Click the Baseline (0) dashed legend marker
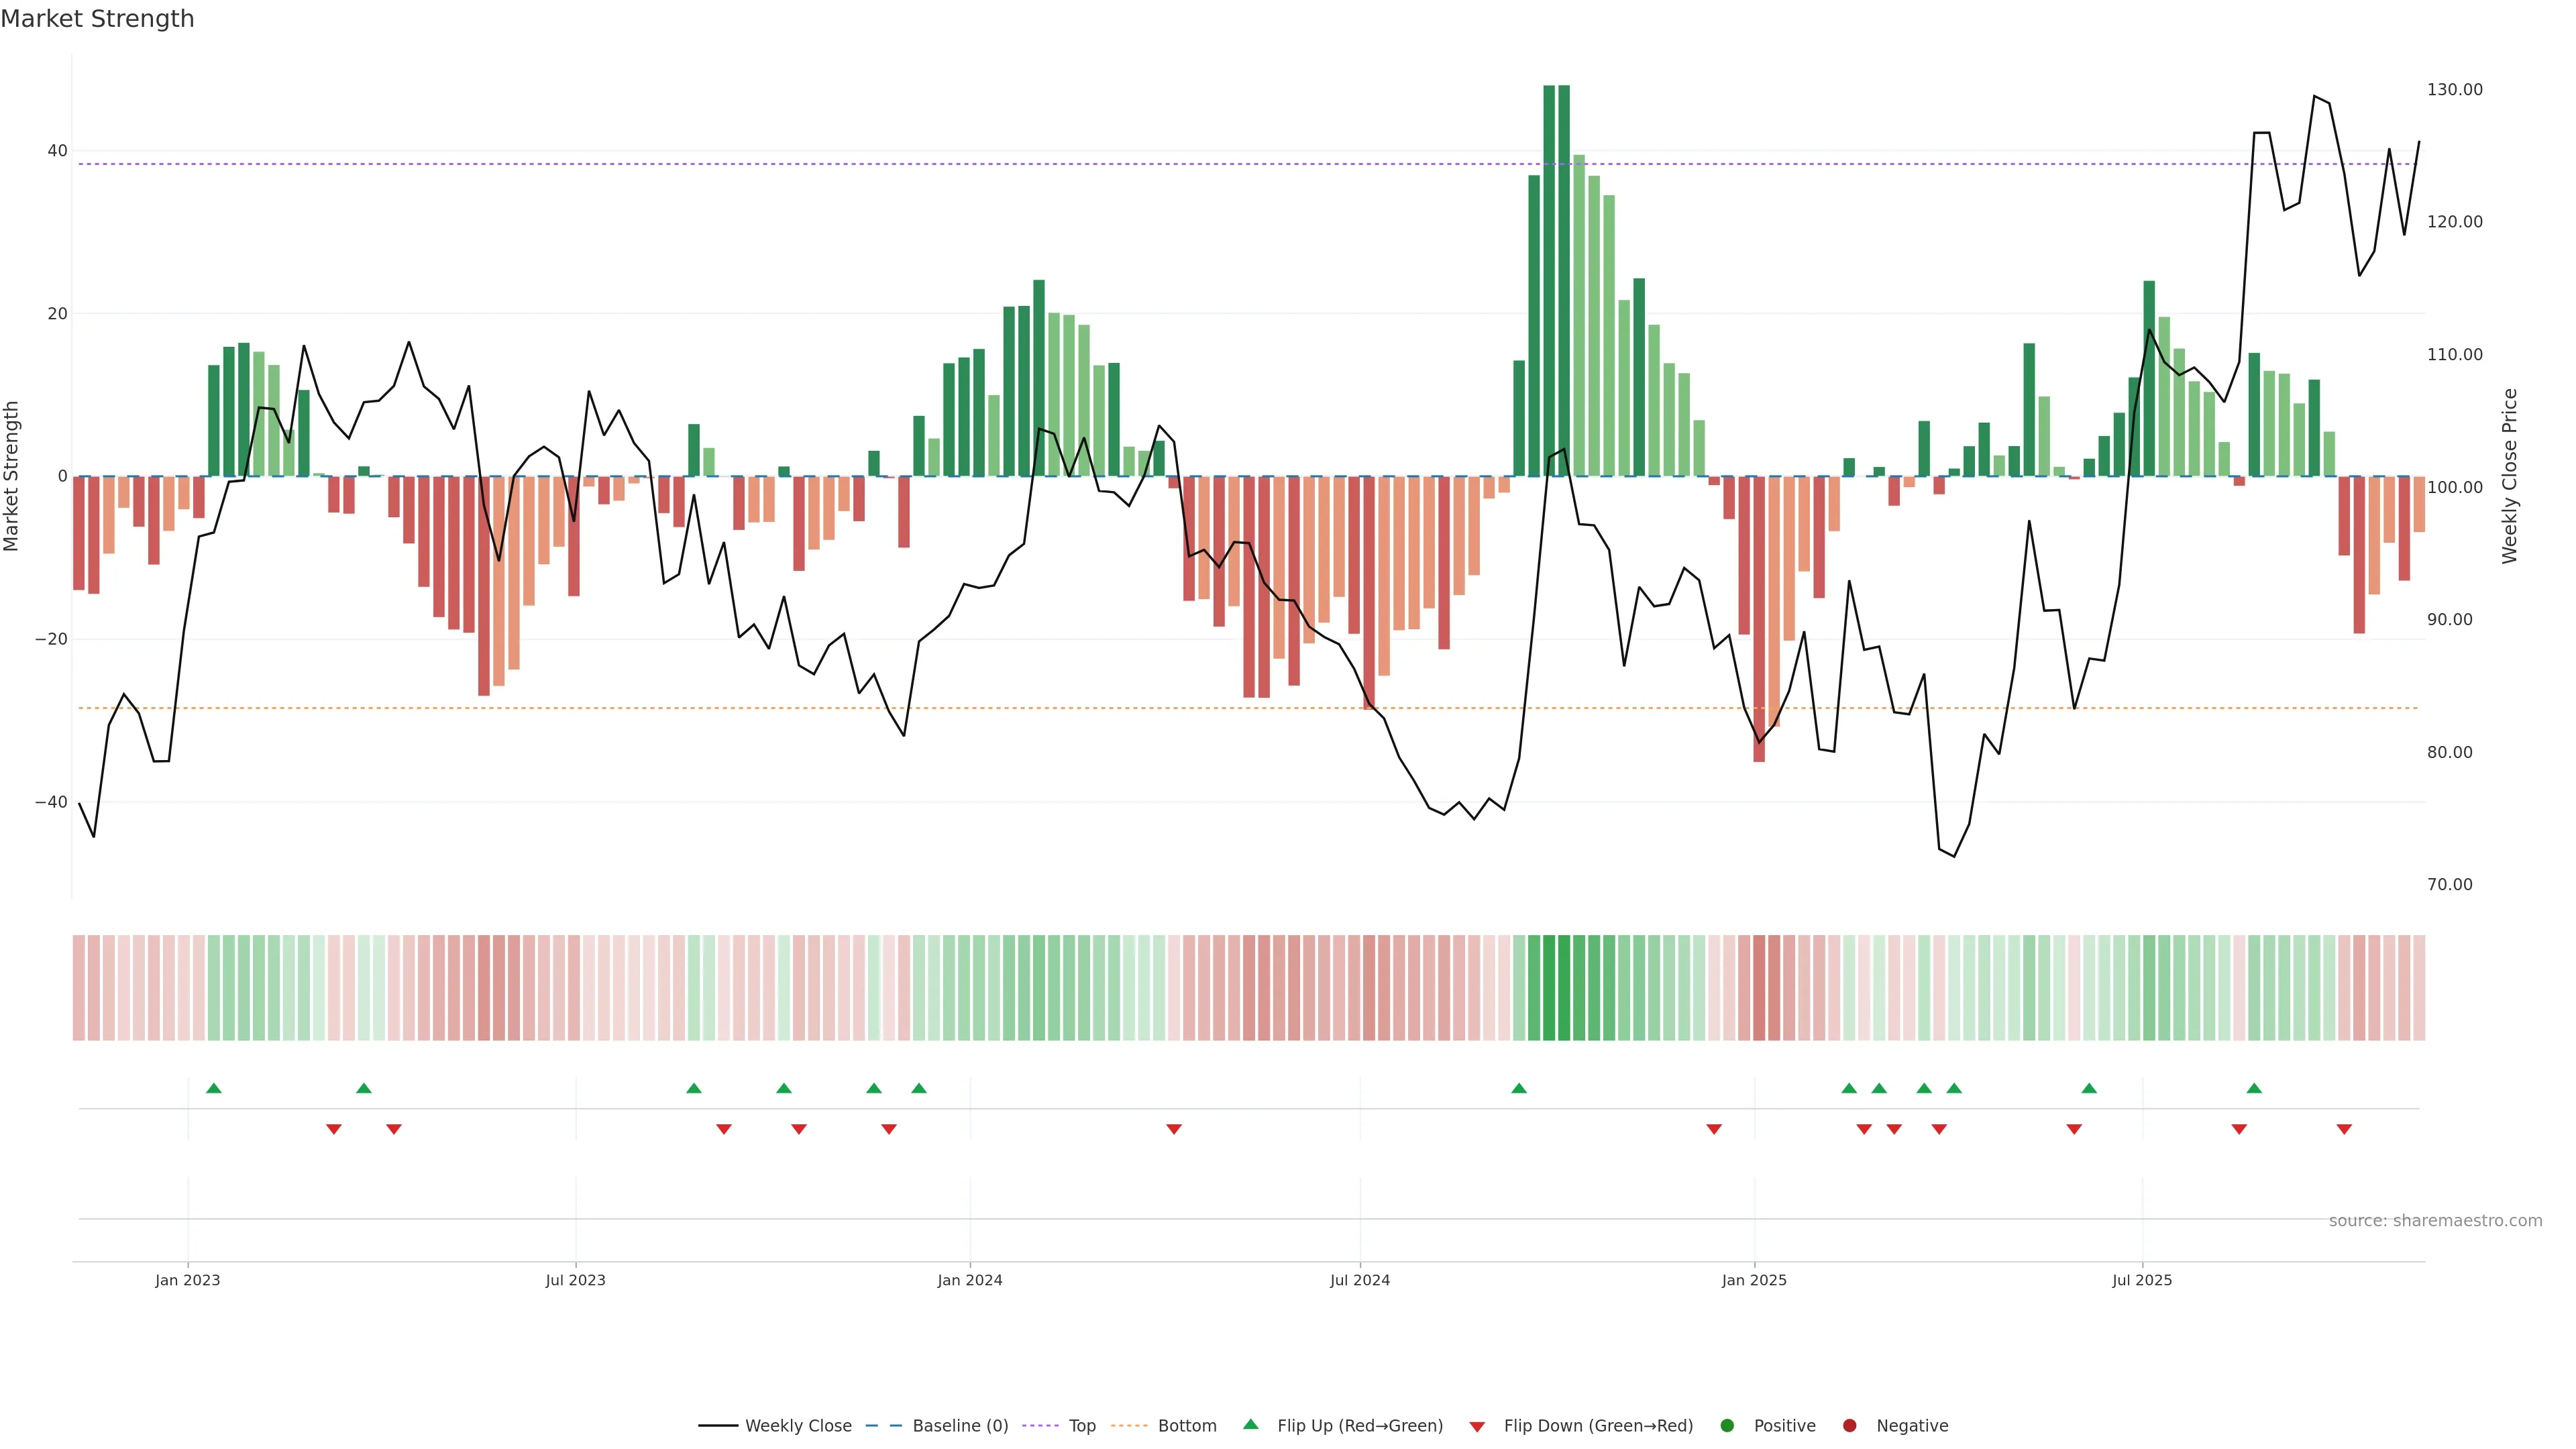 click(x=883, y=1426)
